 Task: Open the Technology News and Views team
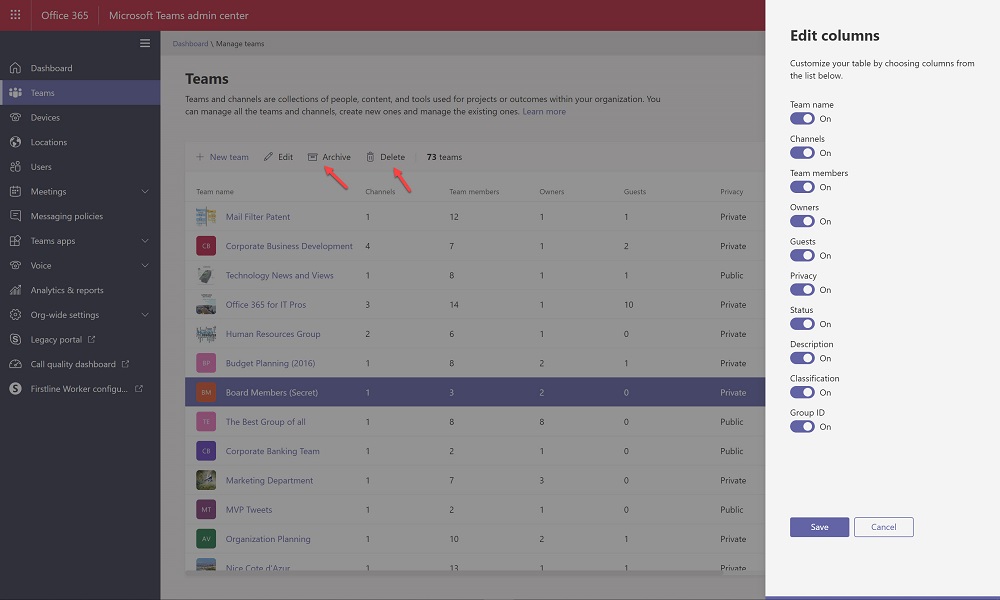[x=279, y=275]
